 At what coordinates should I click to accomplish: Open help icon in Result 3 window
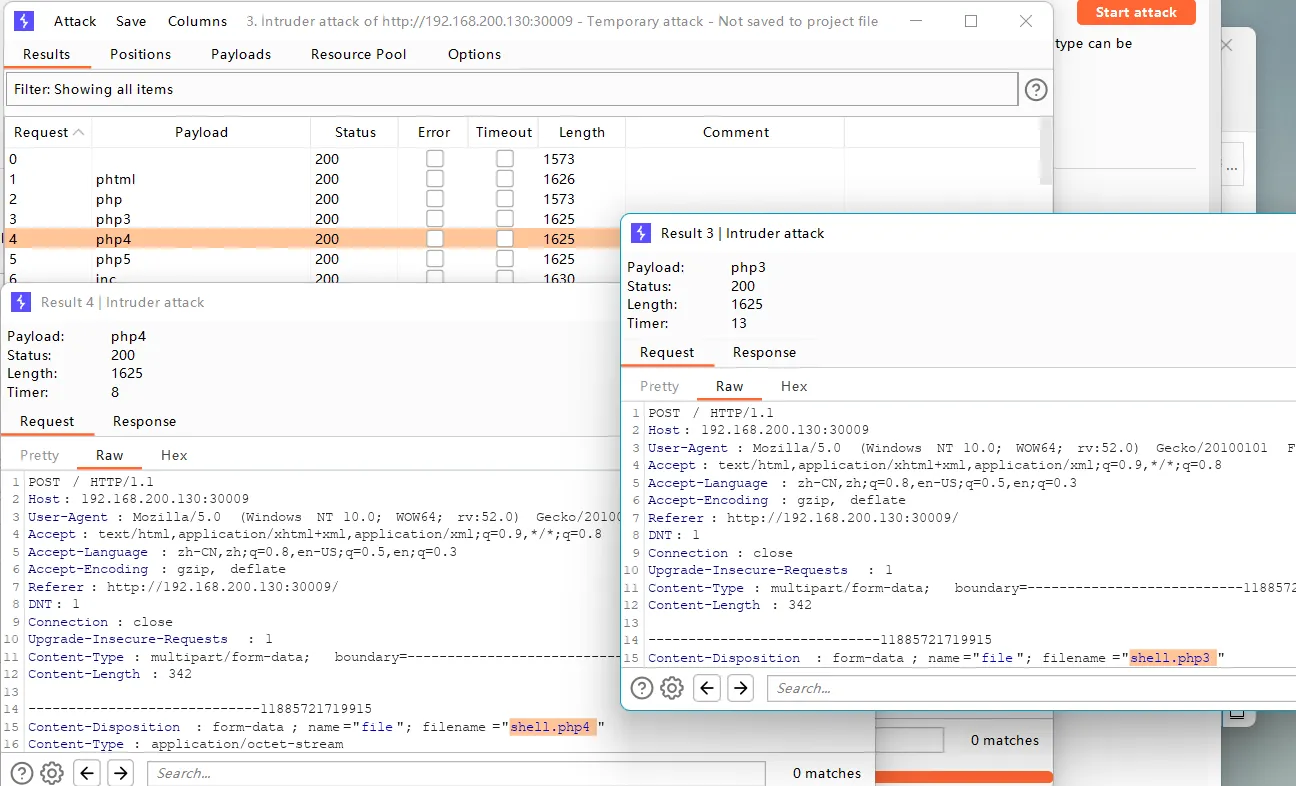click(642, 688)
